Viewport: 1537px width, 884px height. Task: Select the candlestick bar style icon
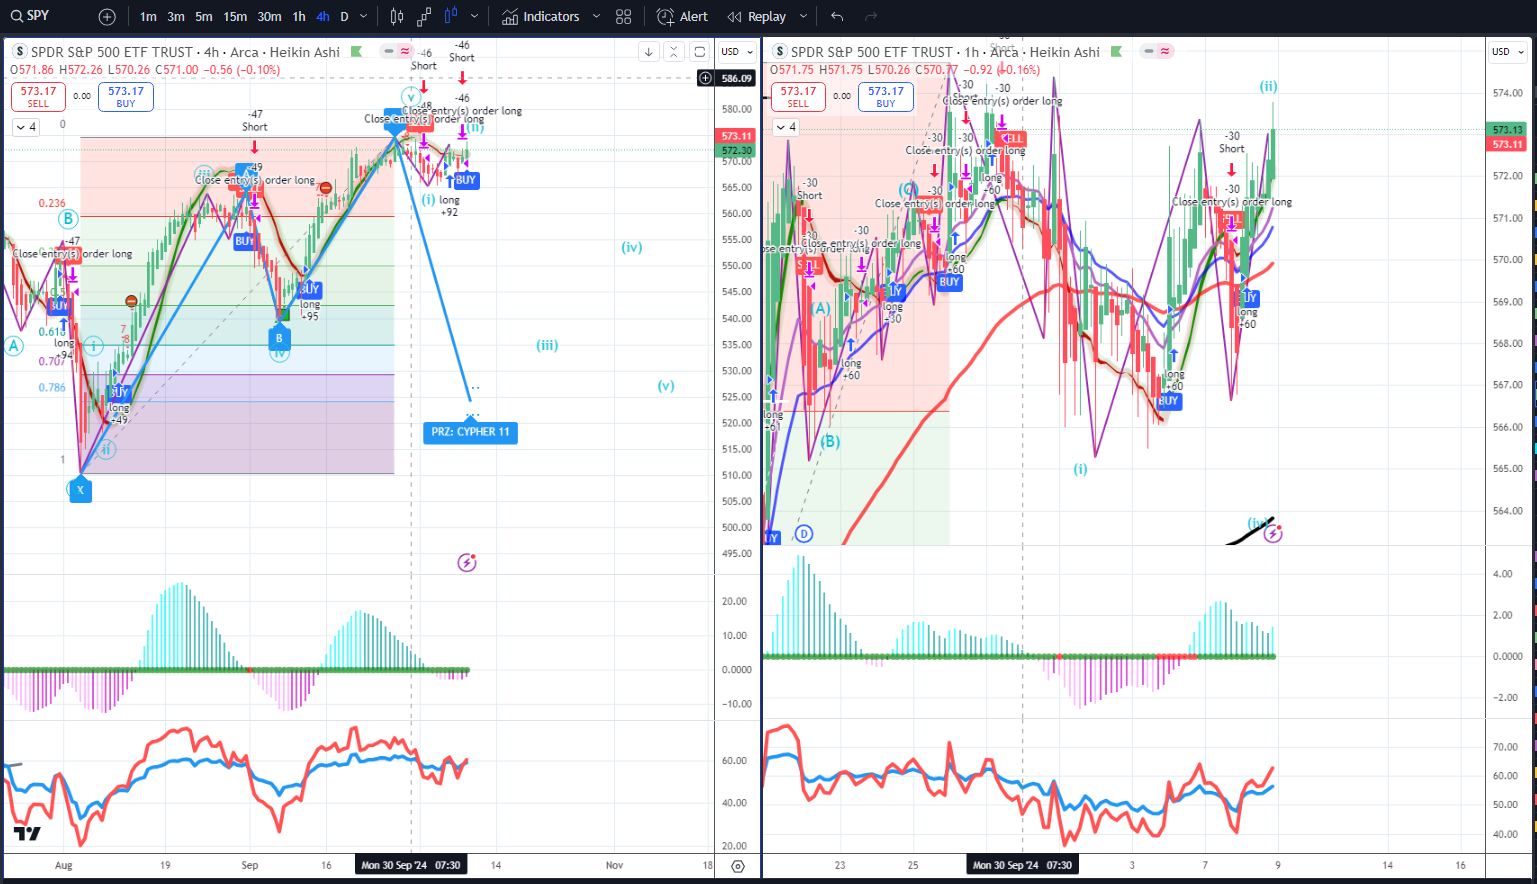pyautogui.click(x=397, y=17)
